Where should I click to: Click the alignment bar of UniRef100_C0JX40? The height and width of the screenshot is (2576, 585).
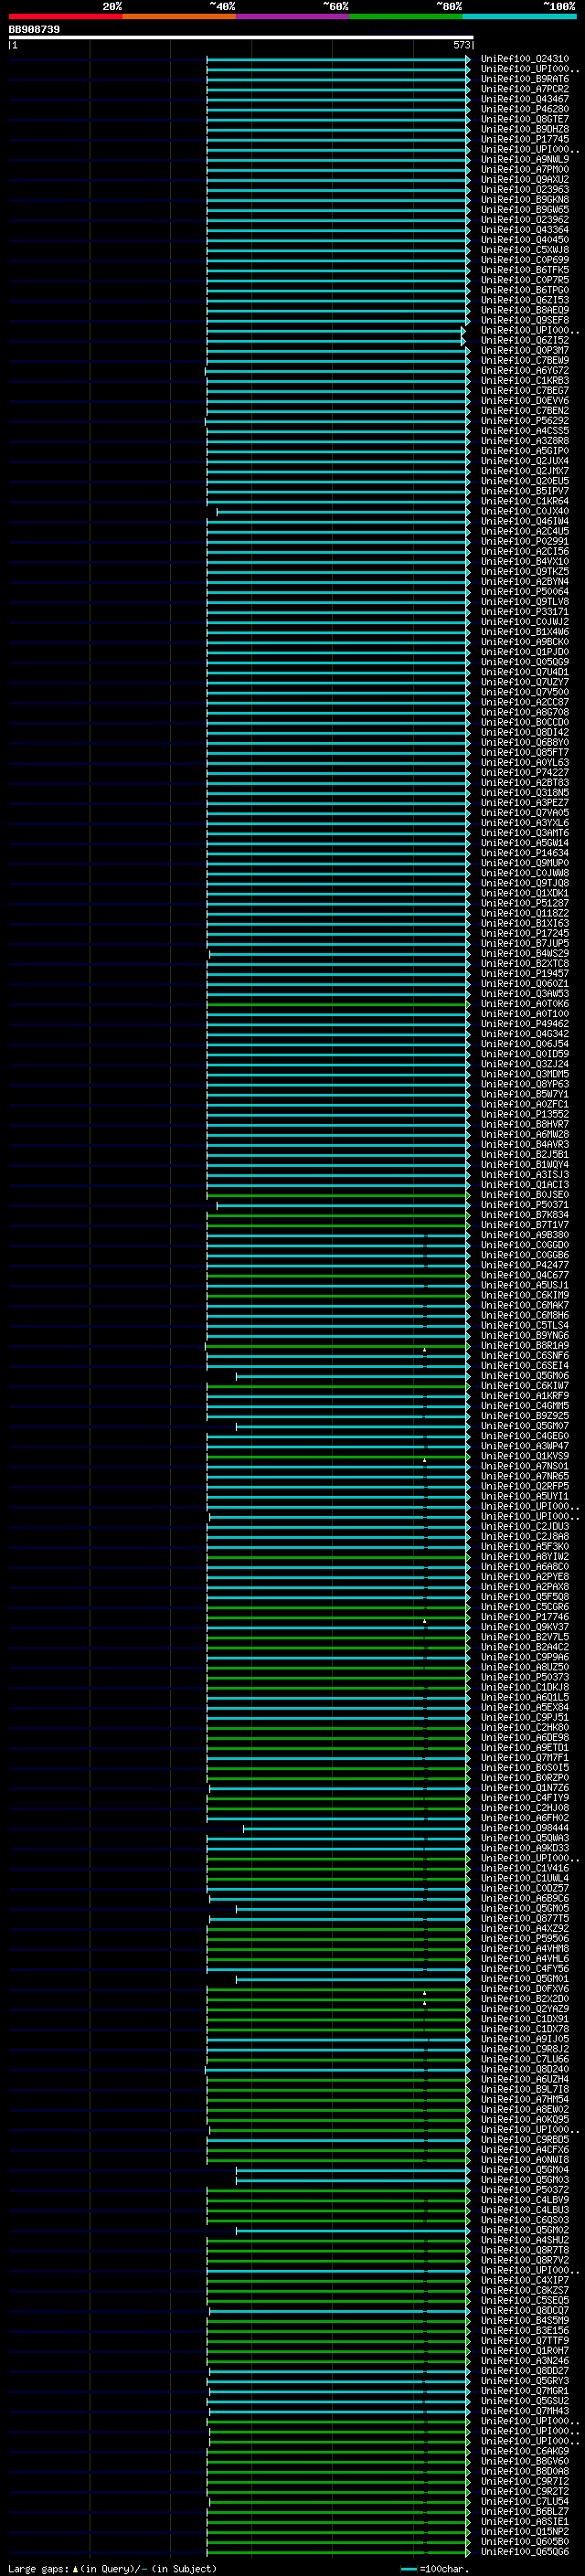pos(342,512)
